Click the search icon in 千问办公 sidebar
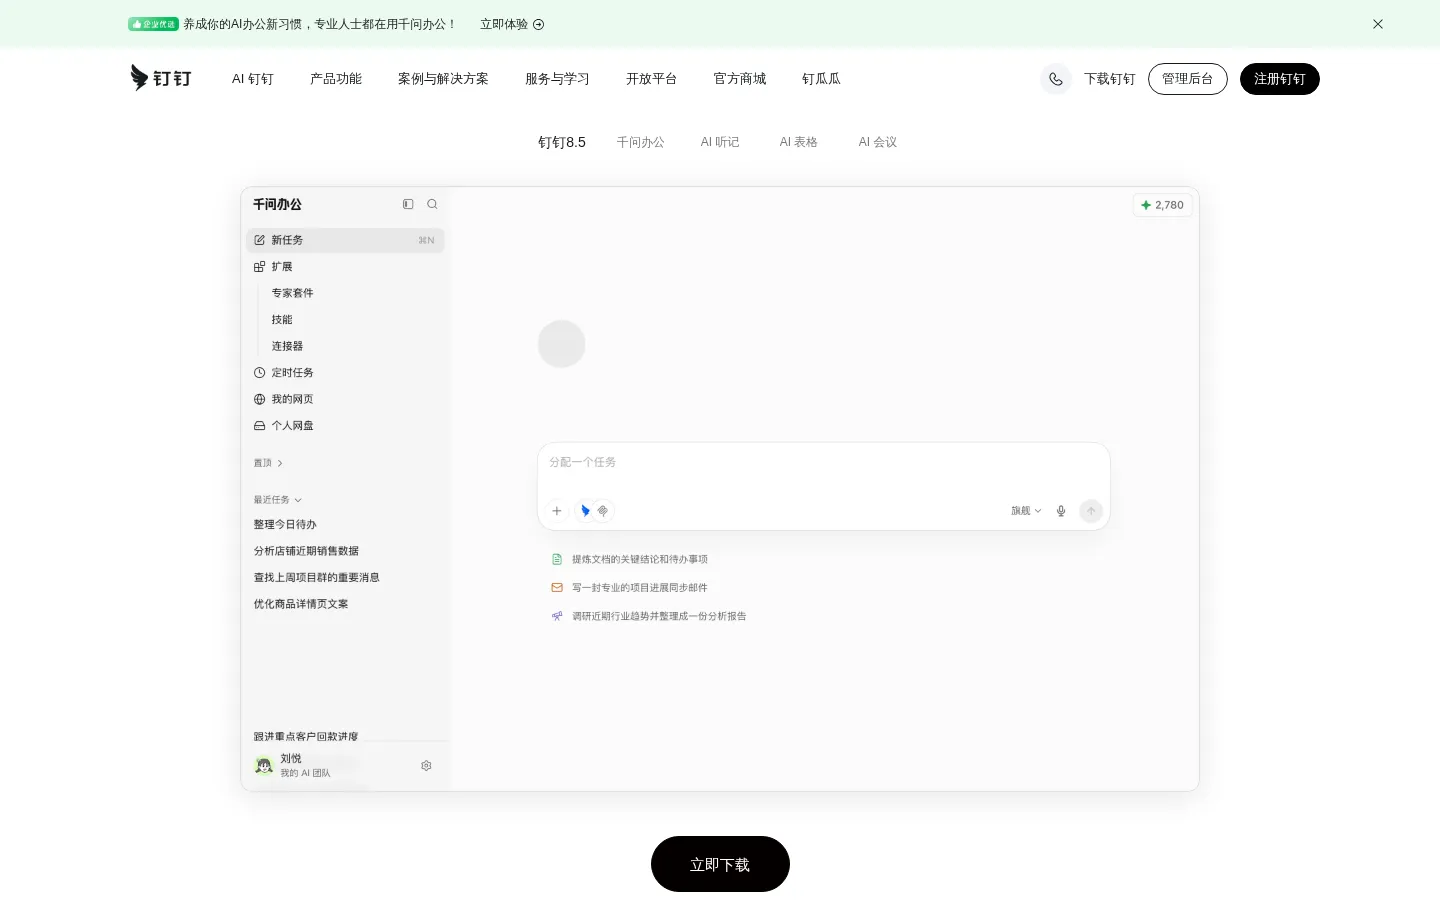 click(x=432, y=204)
